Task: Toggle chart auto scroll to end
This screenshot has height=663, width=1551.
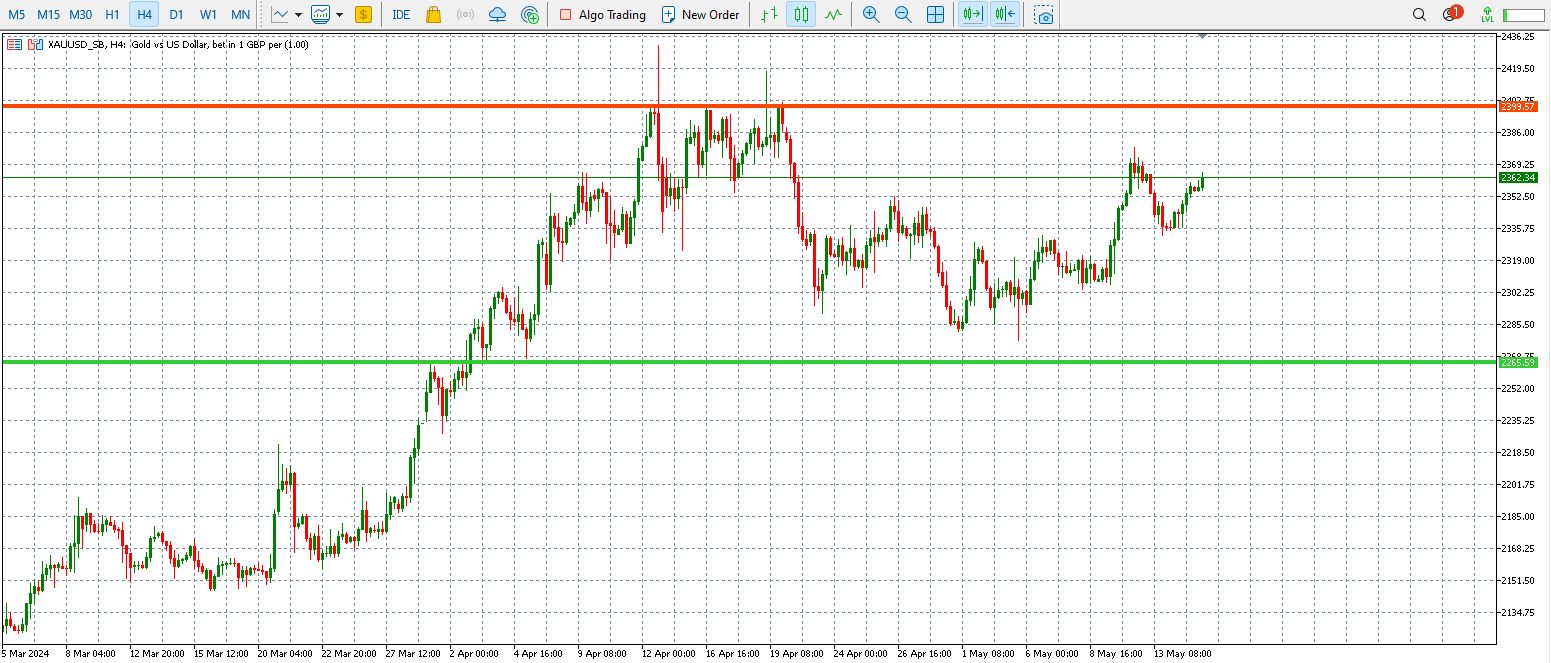Action: click(971, 15)
